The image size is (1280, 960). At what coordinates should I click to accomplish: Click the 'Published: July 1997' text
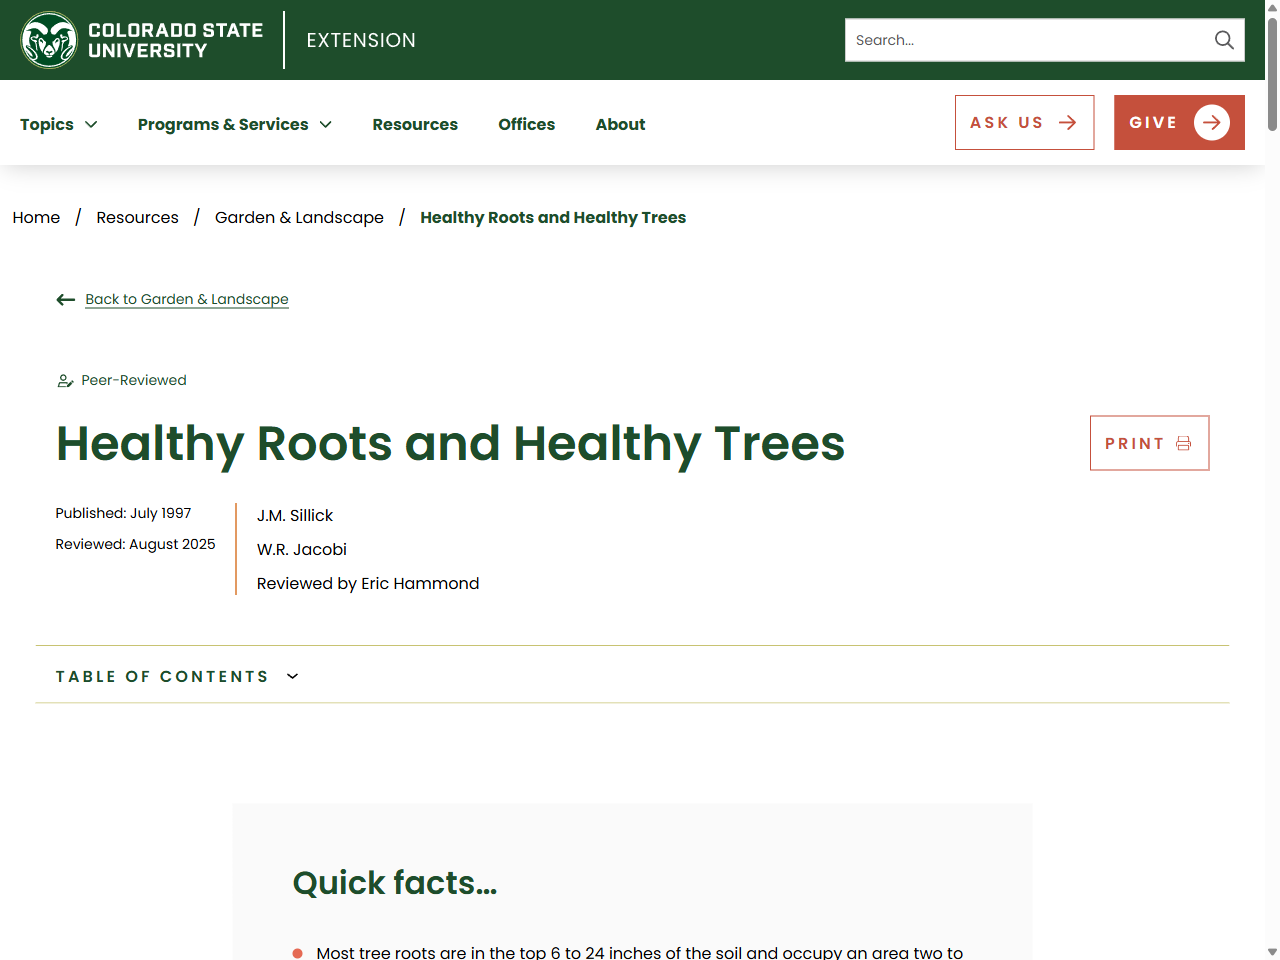coord(123,514)
